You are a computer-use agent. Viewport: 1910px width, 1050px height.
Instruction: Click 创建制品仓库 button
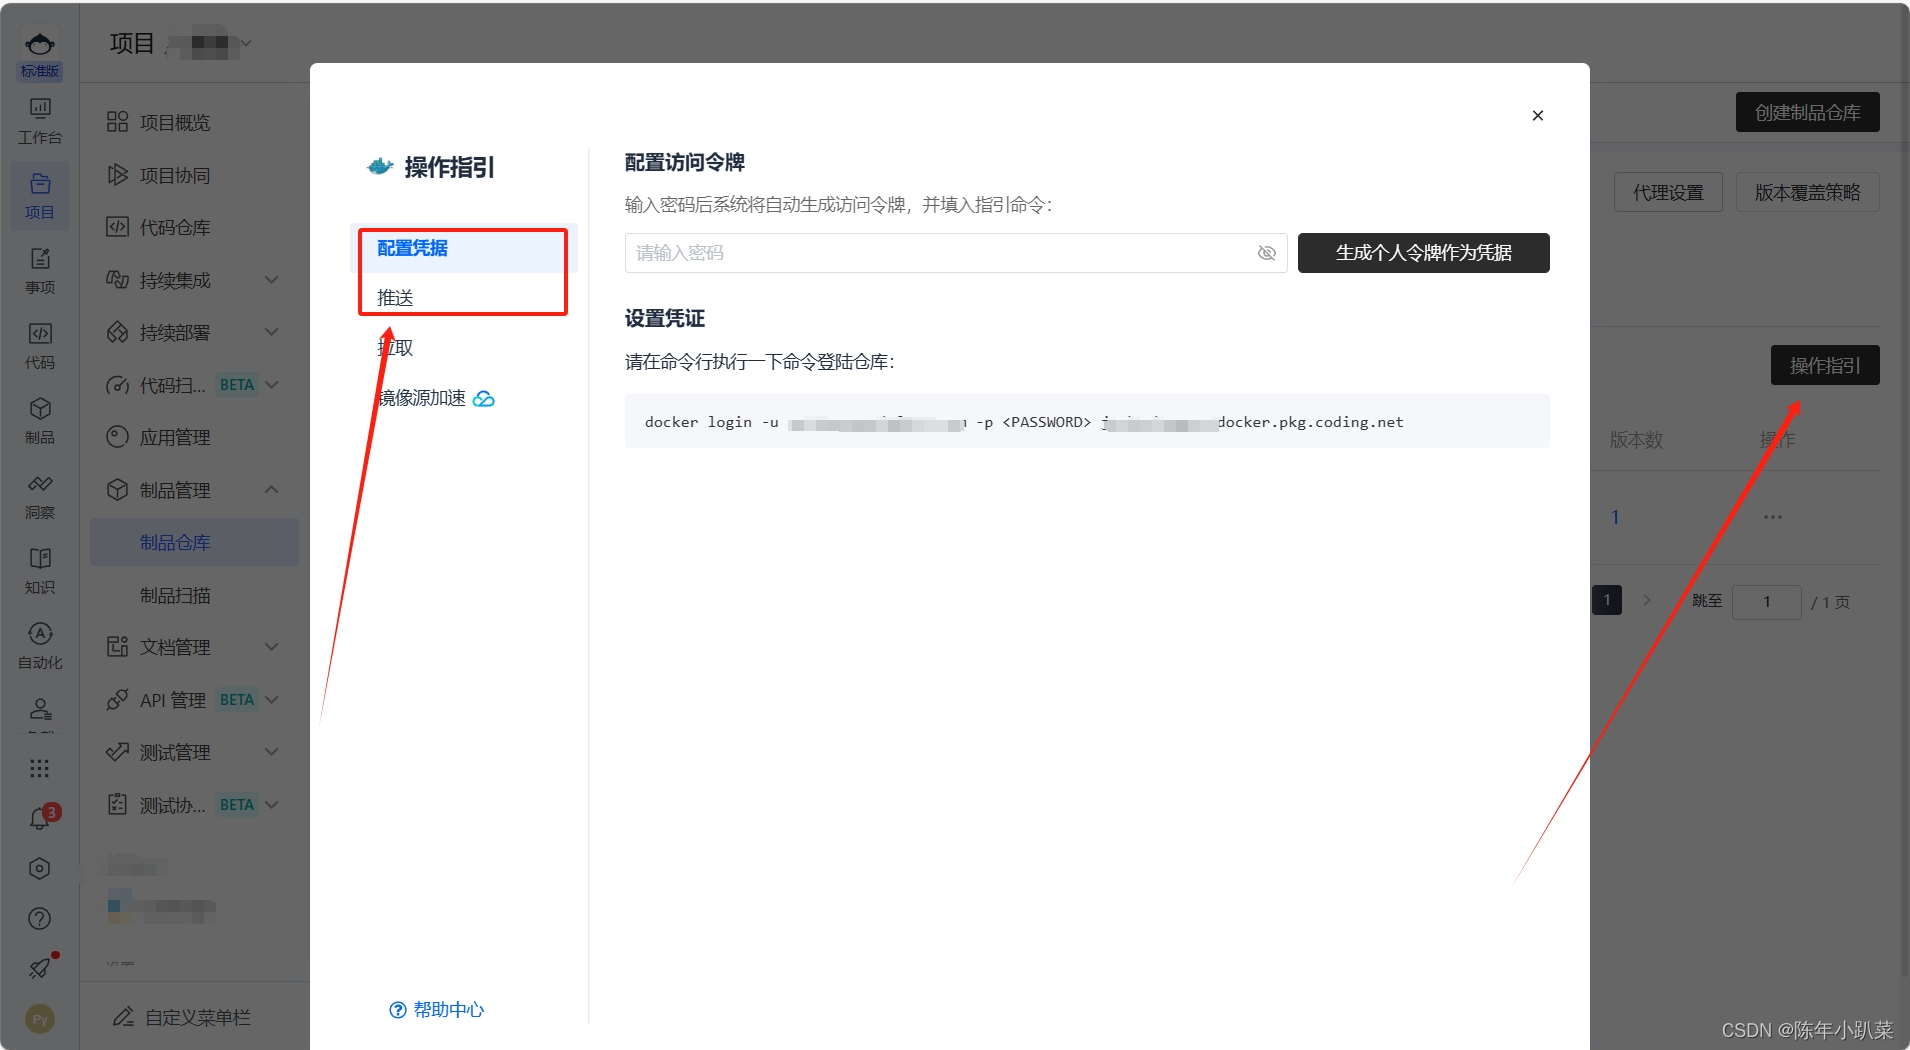click(x=1808, y=112)
